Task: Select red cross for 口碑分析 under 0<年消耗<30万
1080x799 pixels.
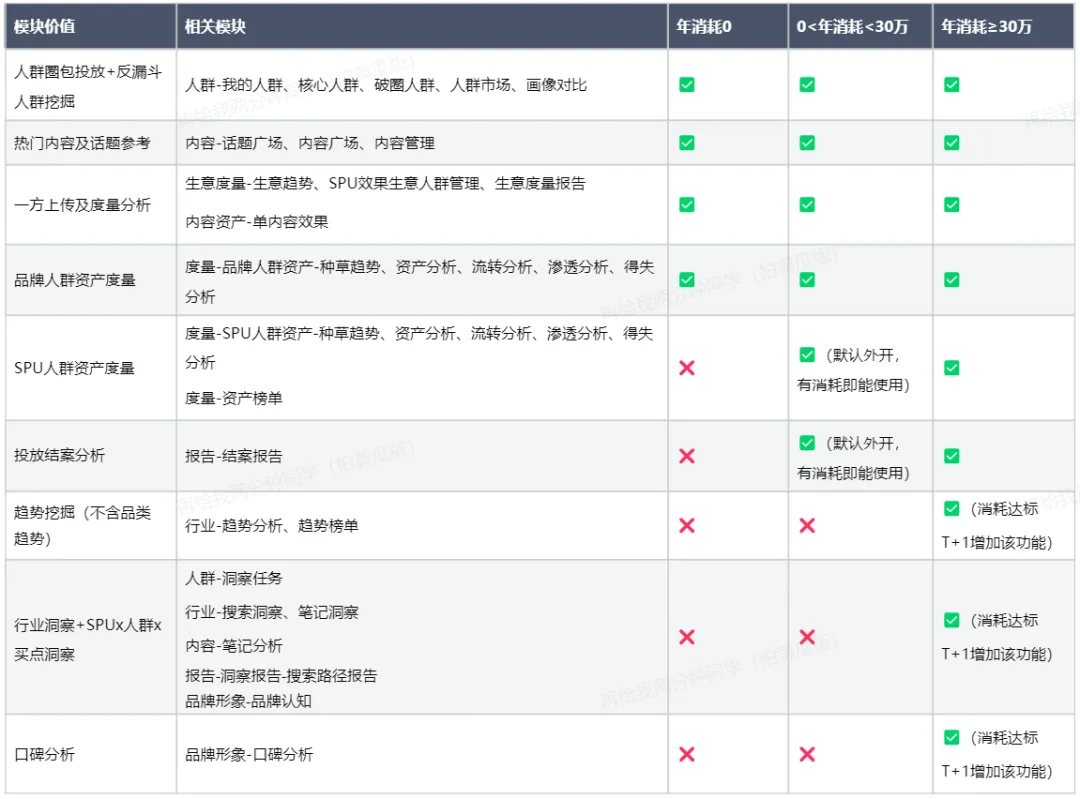Action: 807,754
